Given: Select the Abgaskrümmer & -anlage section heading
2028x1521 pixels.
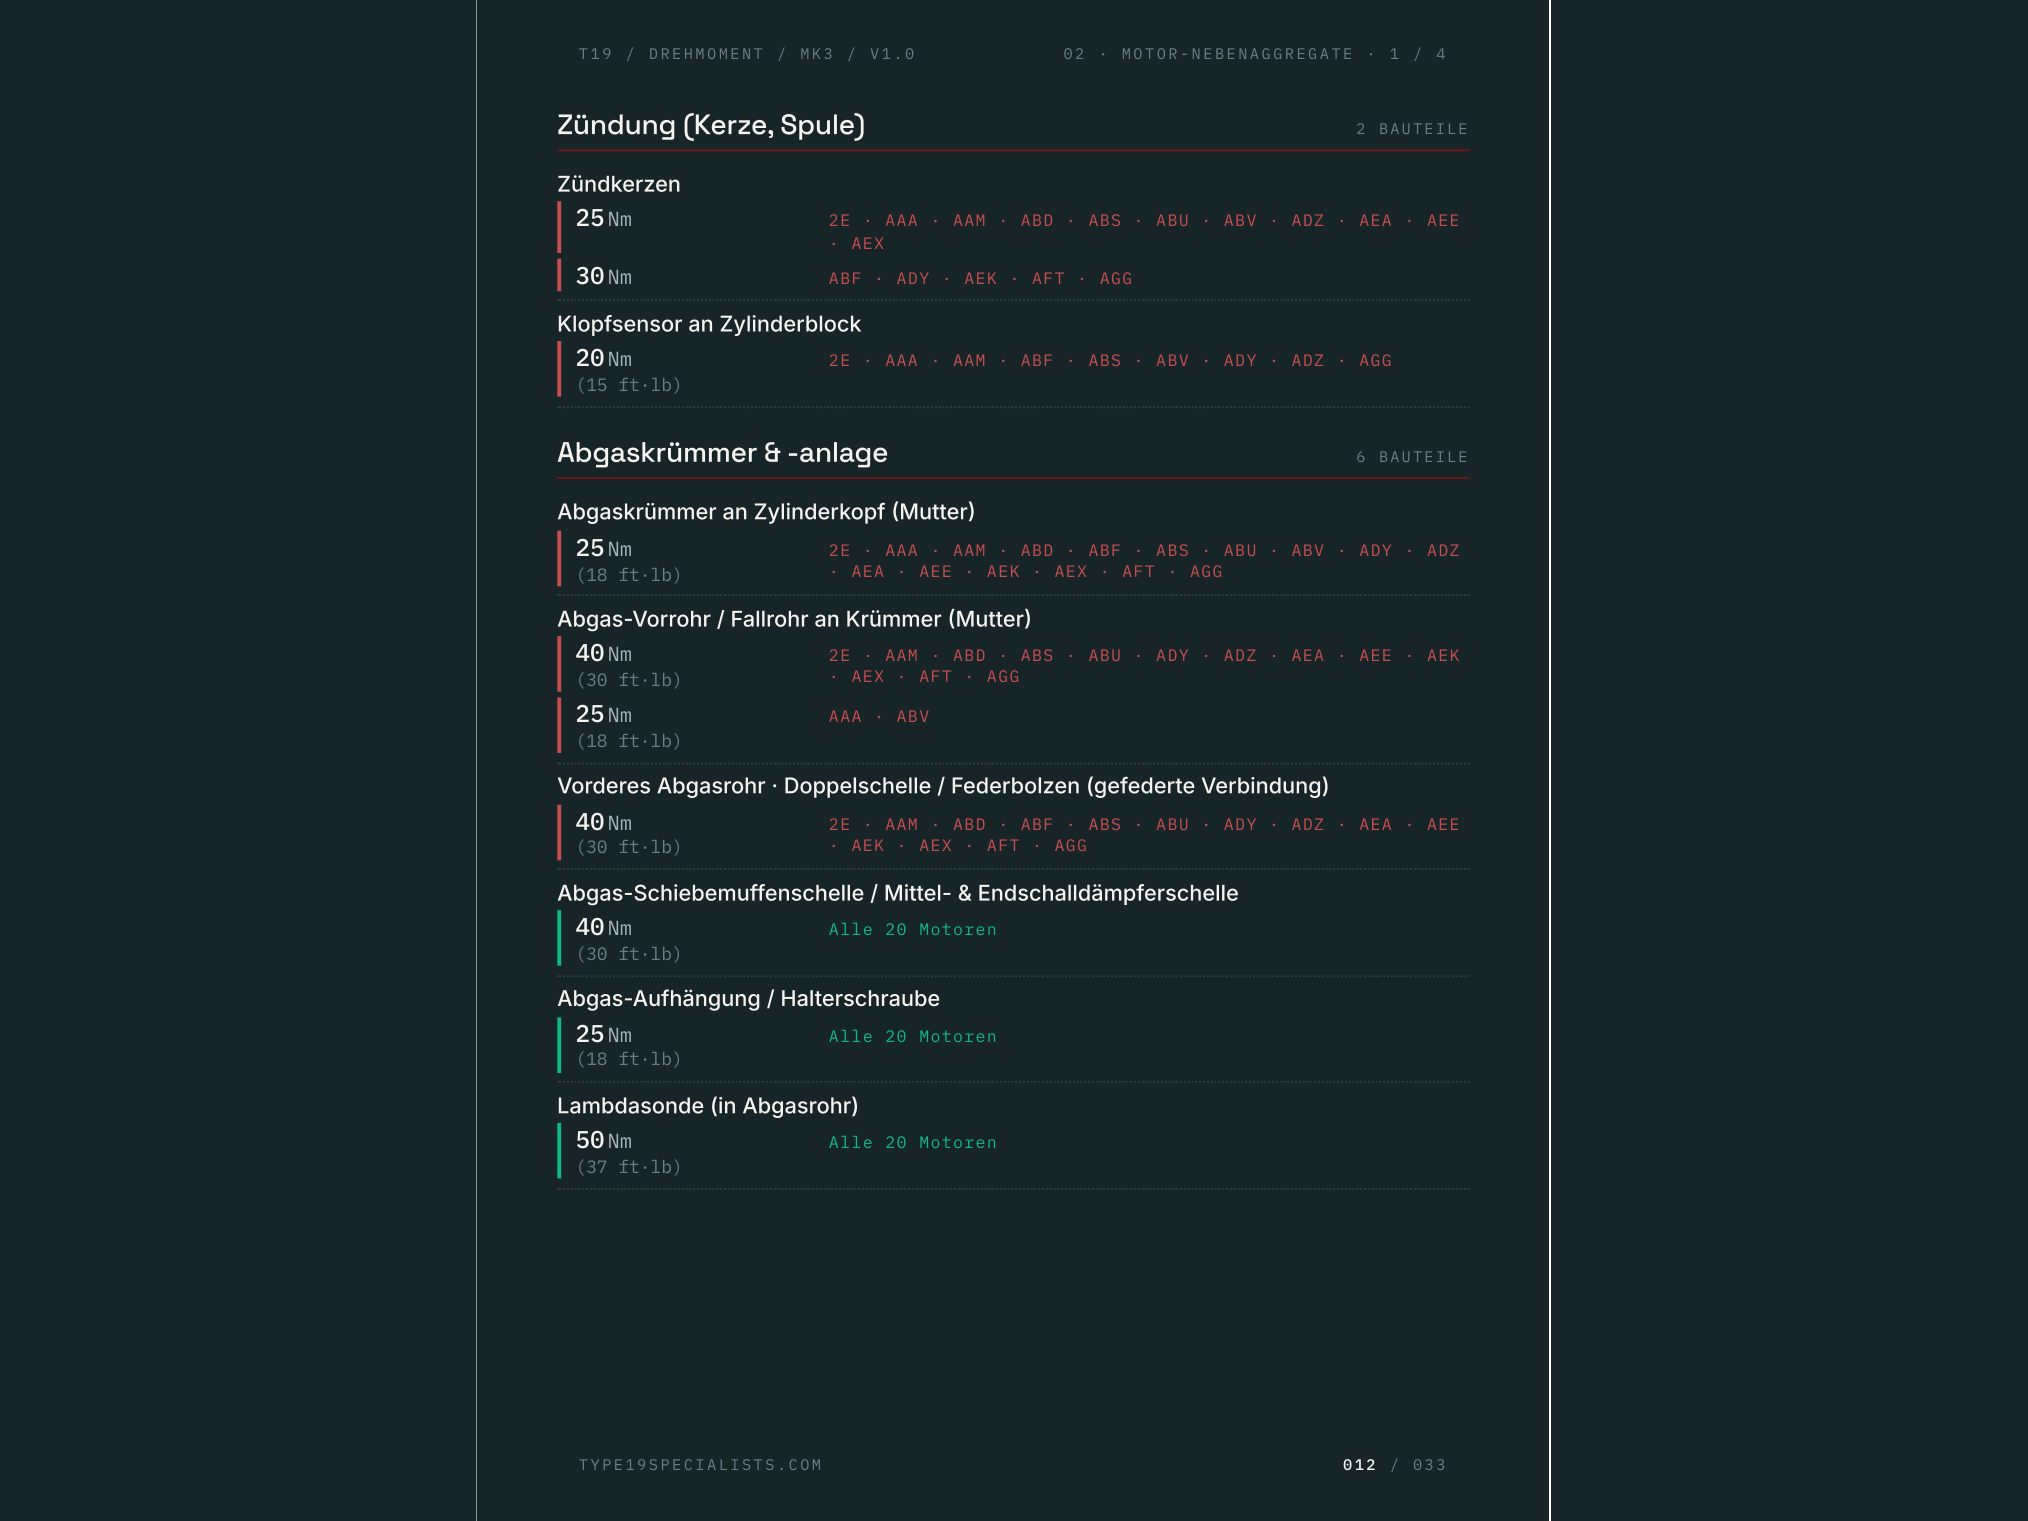Looking at the screenshot, I should point(722,453).
